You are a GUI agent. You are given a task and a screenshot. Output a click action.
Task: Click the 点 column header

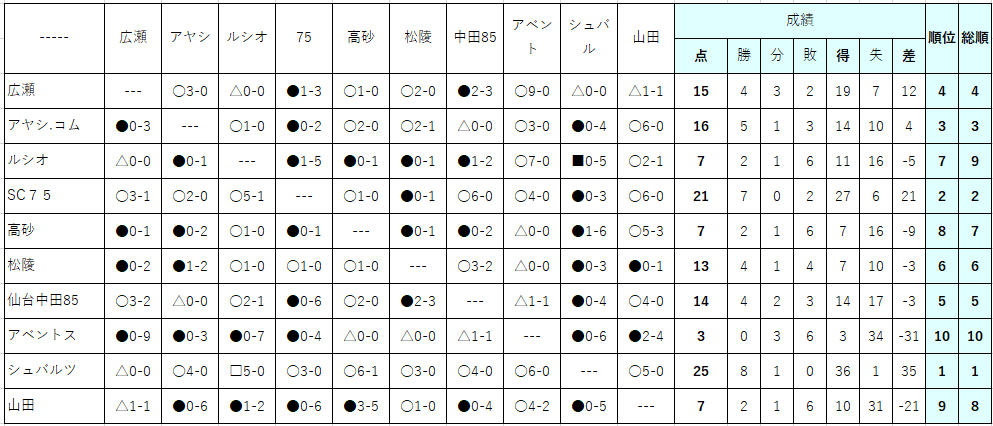coord(700,56)
